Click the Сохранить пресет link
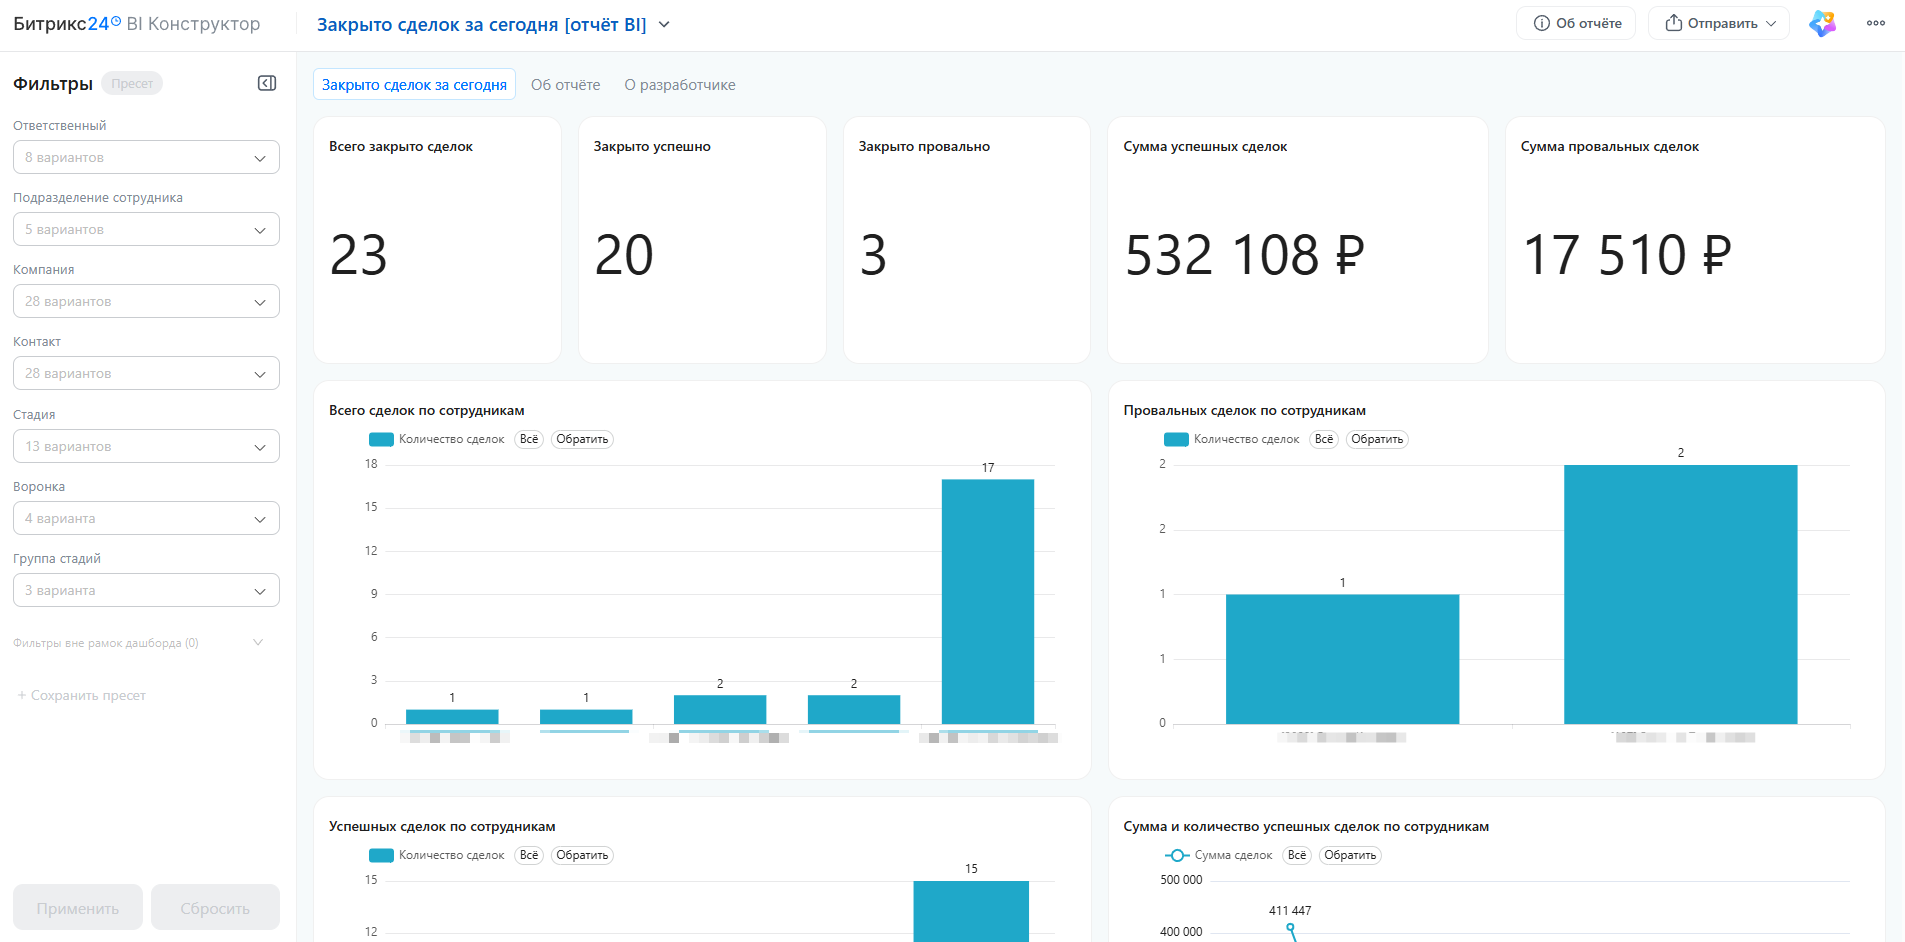This screenshot has width=1905, height=942. [x=81, y=695]
